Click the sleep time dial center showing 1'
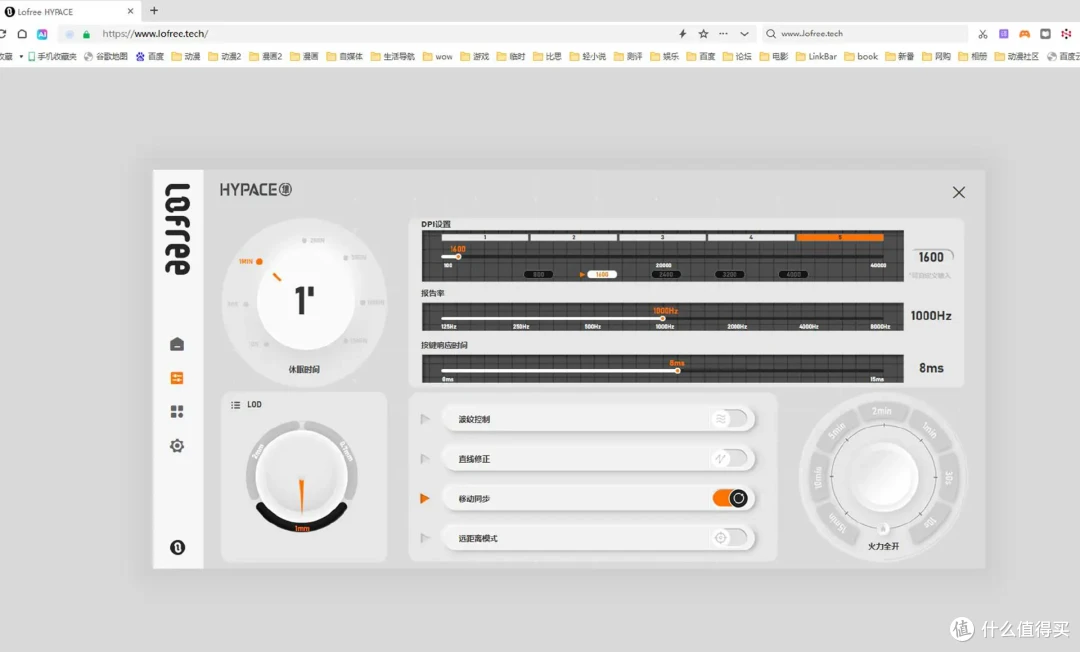 (304, 301)
